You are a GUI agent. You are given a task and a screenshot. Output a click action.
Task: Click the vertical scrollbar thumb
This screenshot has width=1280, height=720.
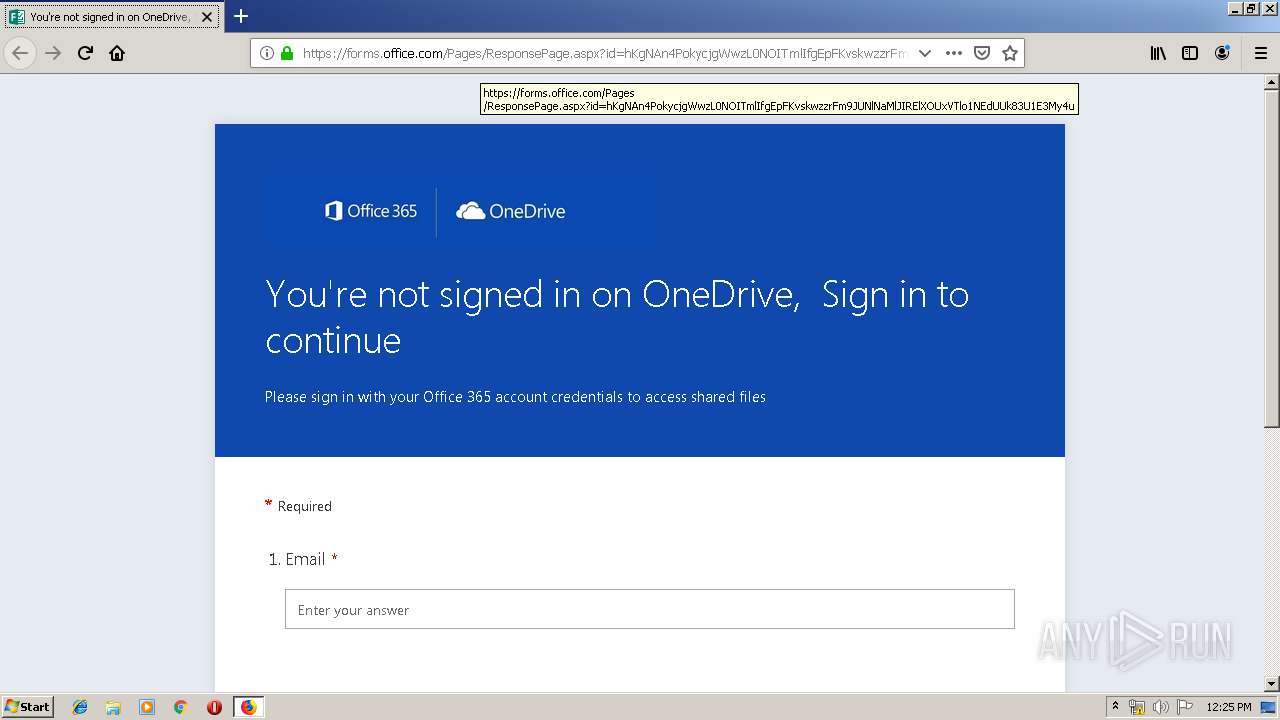click(x=1272, y=260)
